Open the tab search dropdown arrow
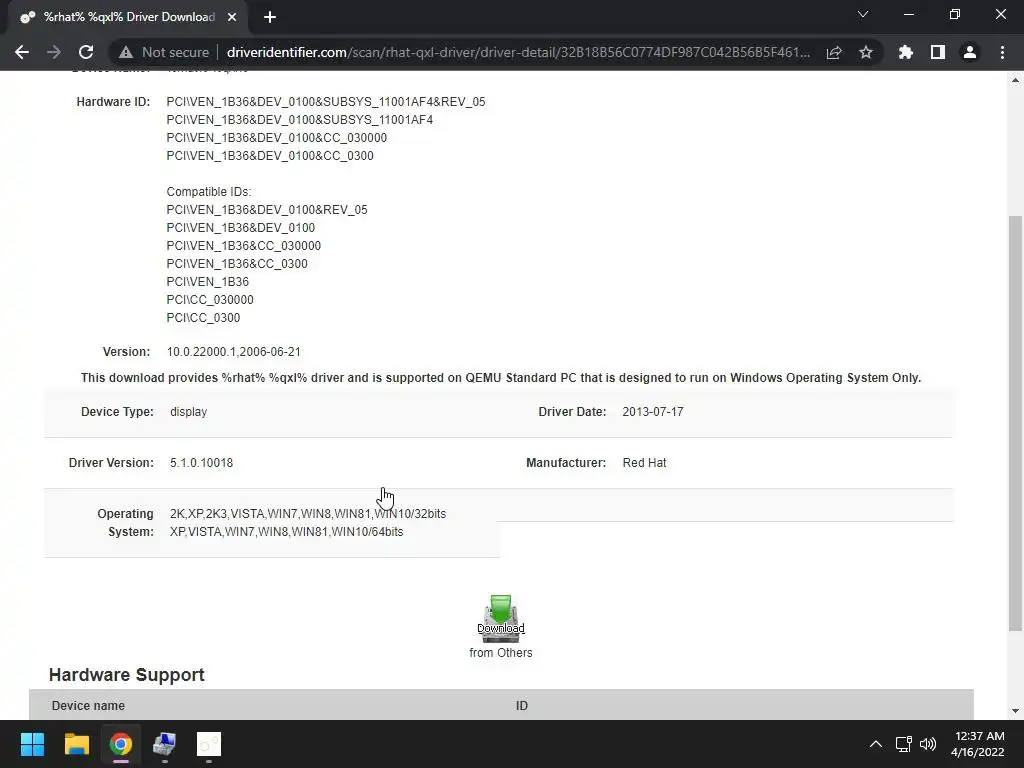Viewport: 1024px width, 768px height. [x=863, y=14]
